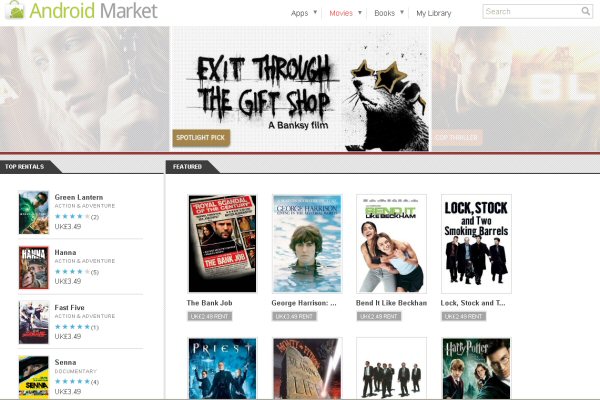
Task: Open the Apps dropdown arrow
Action: (315, 12)
